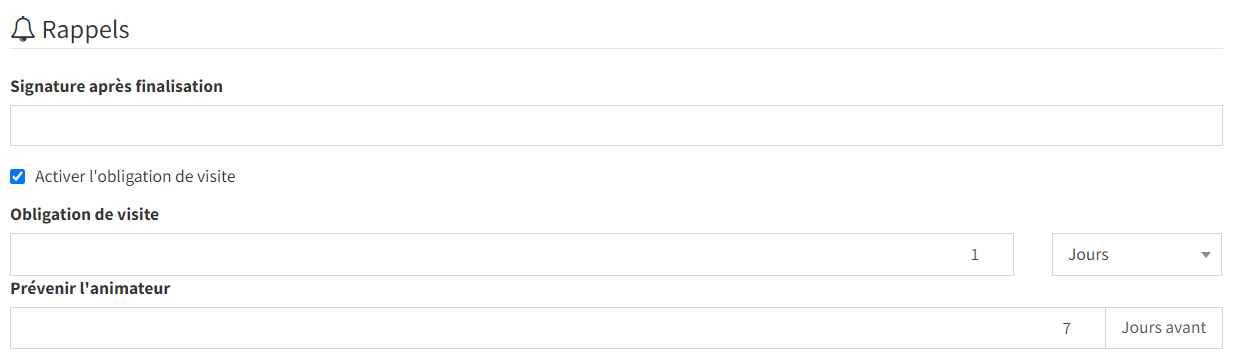1233x362 pixels.
Task: Click the Prévenir l'animateur number field
Action: tap(558, 328)
